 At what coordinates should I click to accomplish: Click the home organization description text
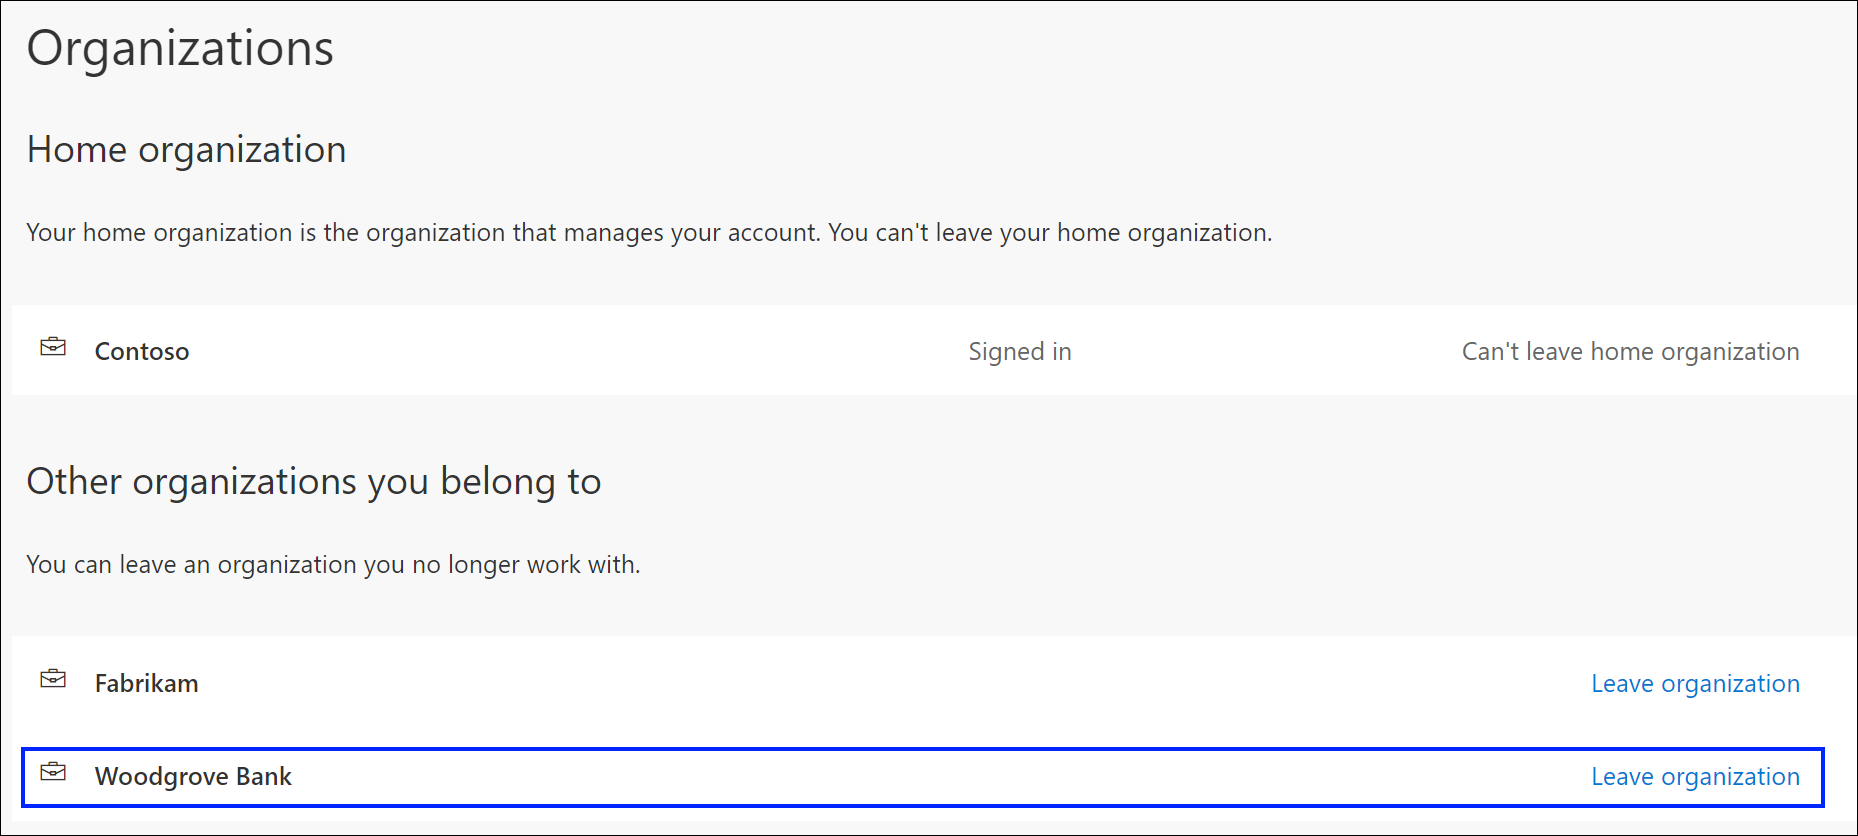tap(649, 232)
